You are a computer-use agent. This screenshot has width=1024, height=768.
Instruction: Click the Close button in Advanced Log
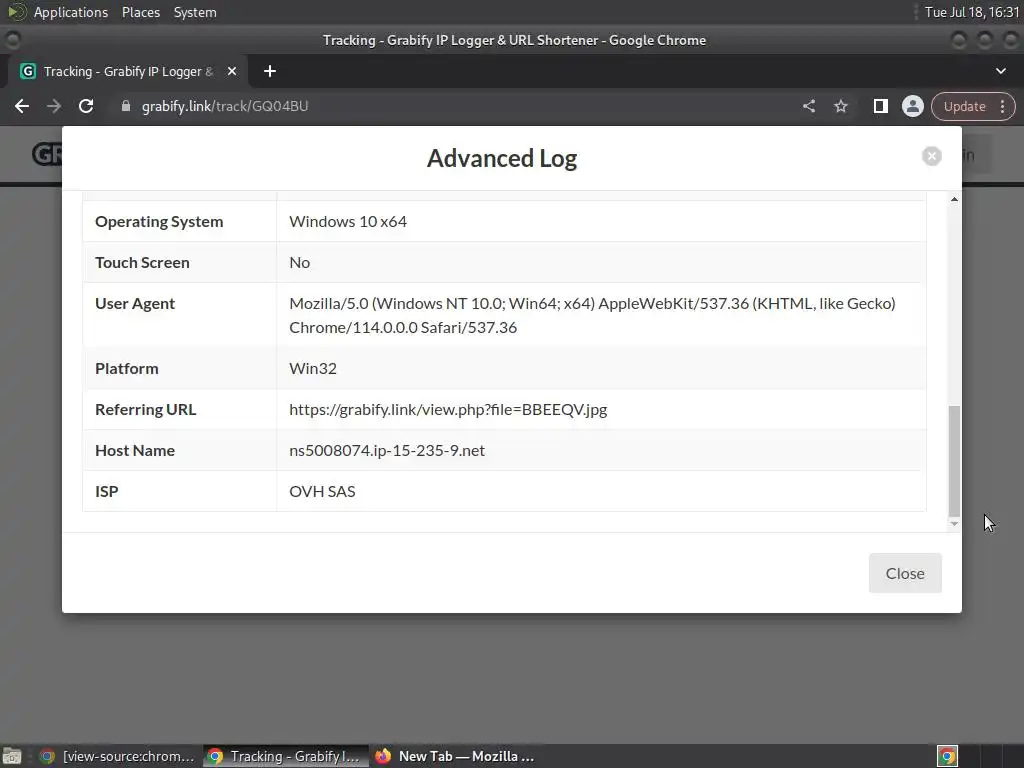pos(904,573)
